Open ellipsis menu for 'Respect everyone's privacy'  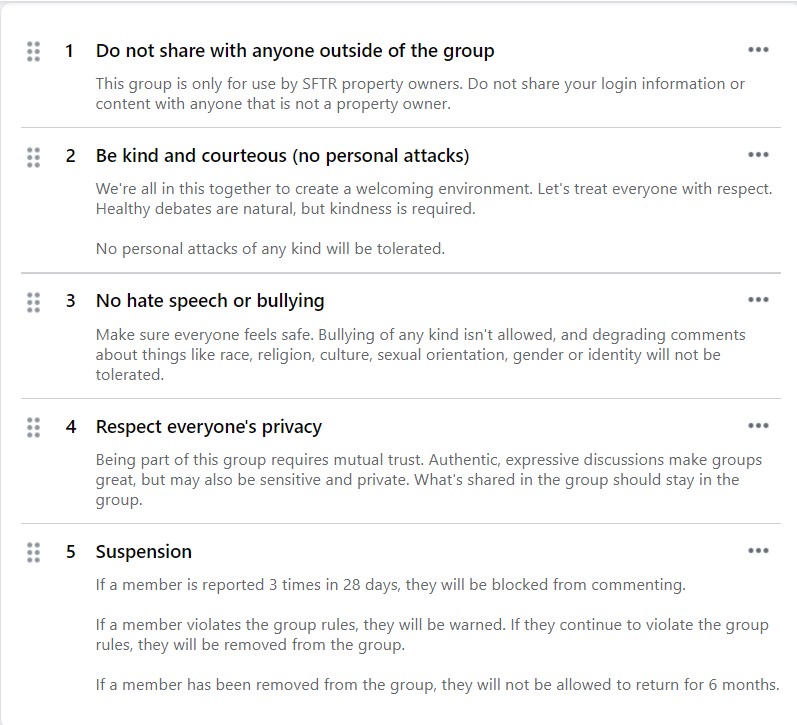click(x=758, y=426)
